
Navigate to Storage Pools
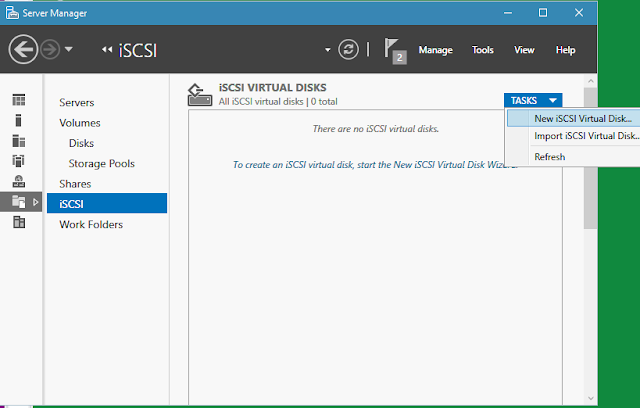(101, 163)
